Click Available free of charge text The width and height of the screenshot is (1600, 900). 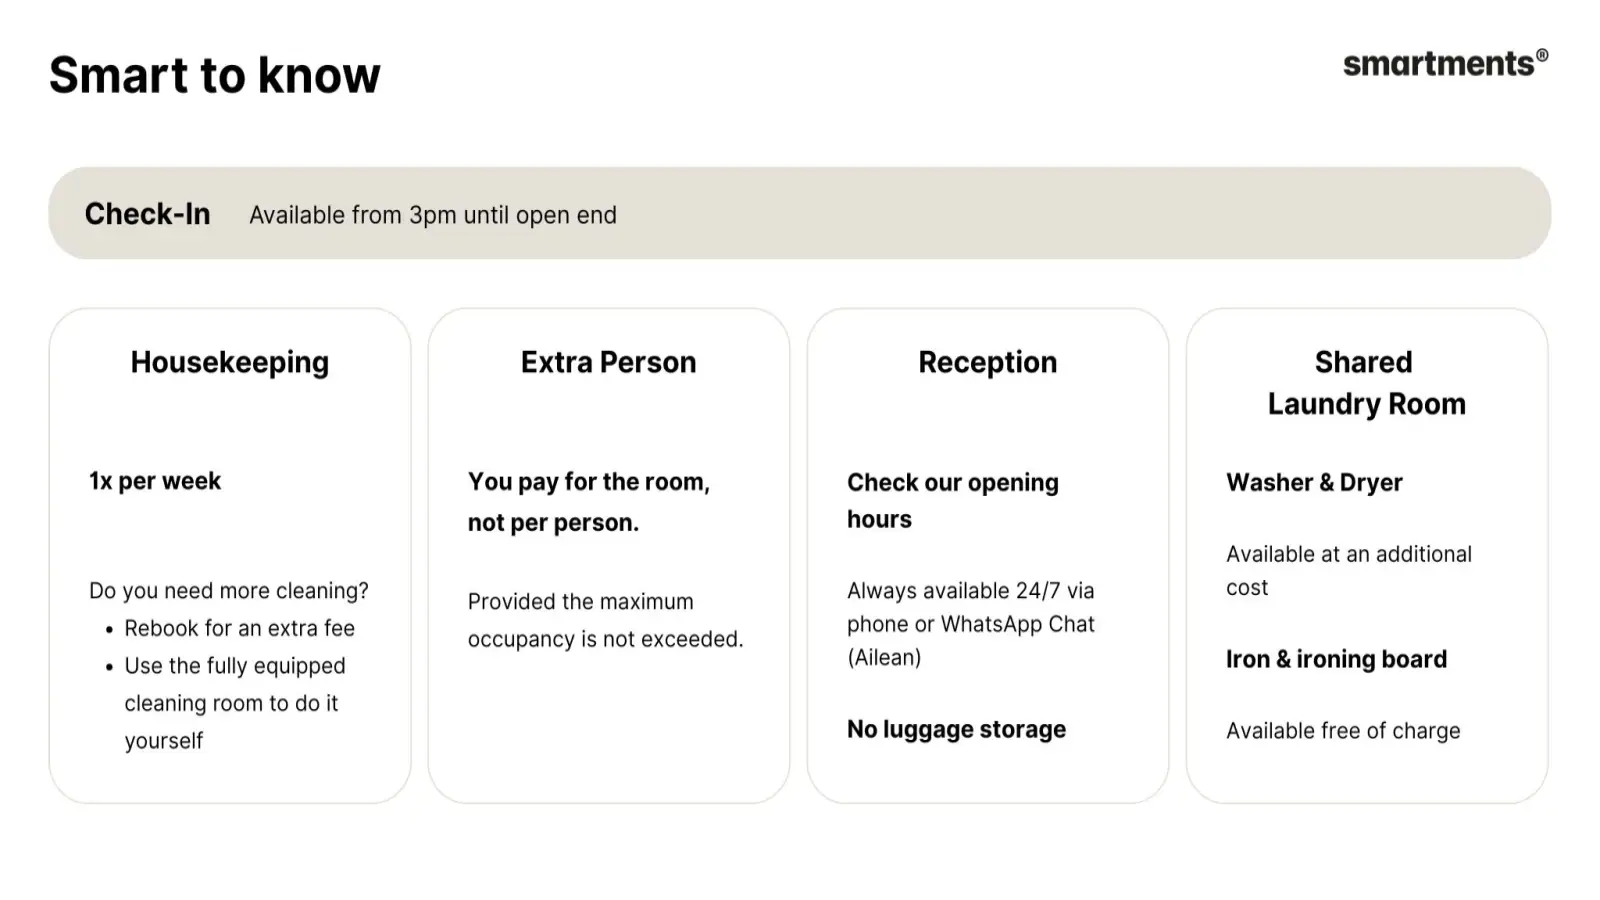coord(1343,731)
